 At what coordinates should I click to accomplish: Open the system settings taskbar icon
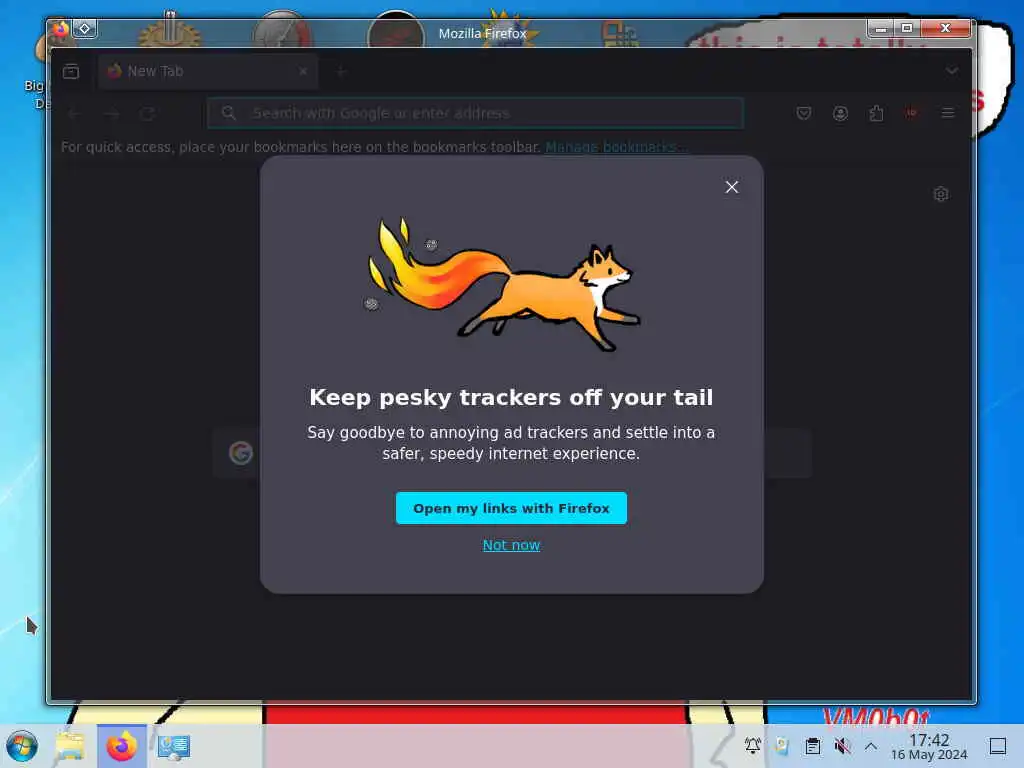174,746
